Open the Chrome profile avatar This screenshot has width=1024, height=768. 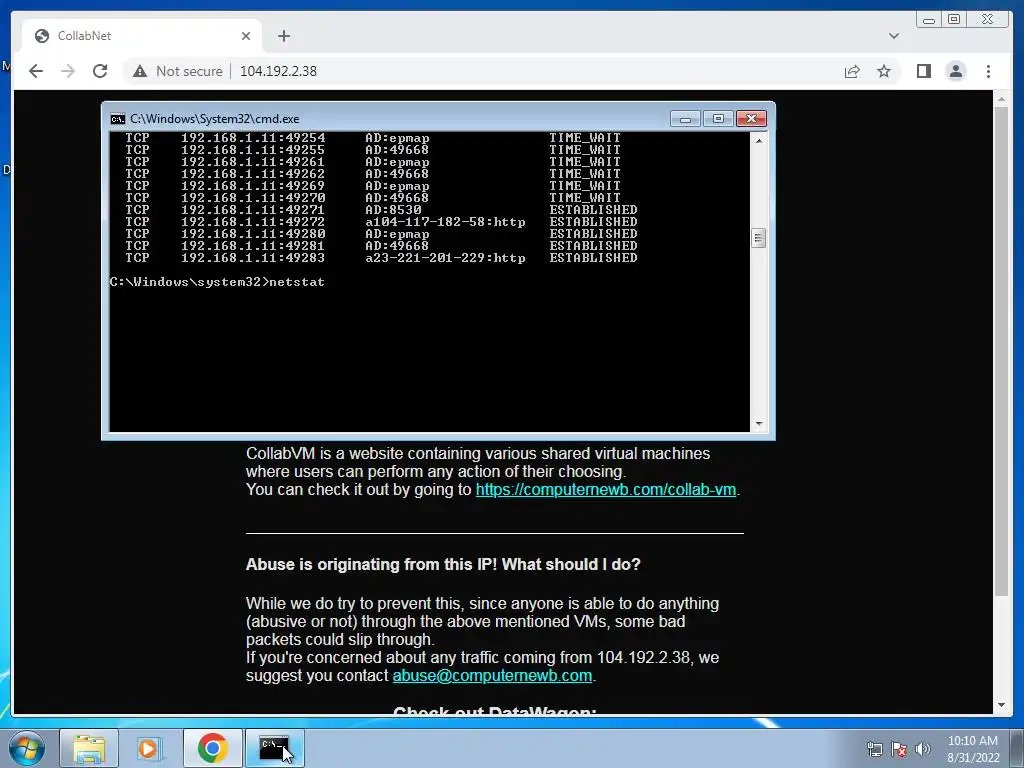[x=955, y=71]
